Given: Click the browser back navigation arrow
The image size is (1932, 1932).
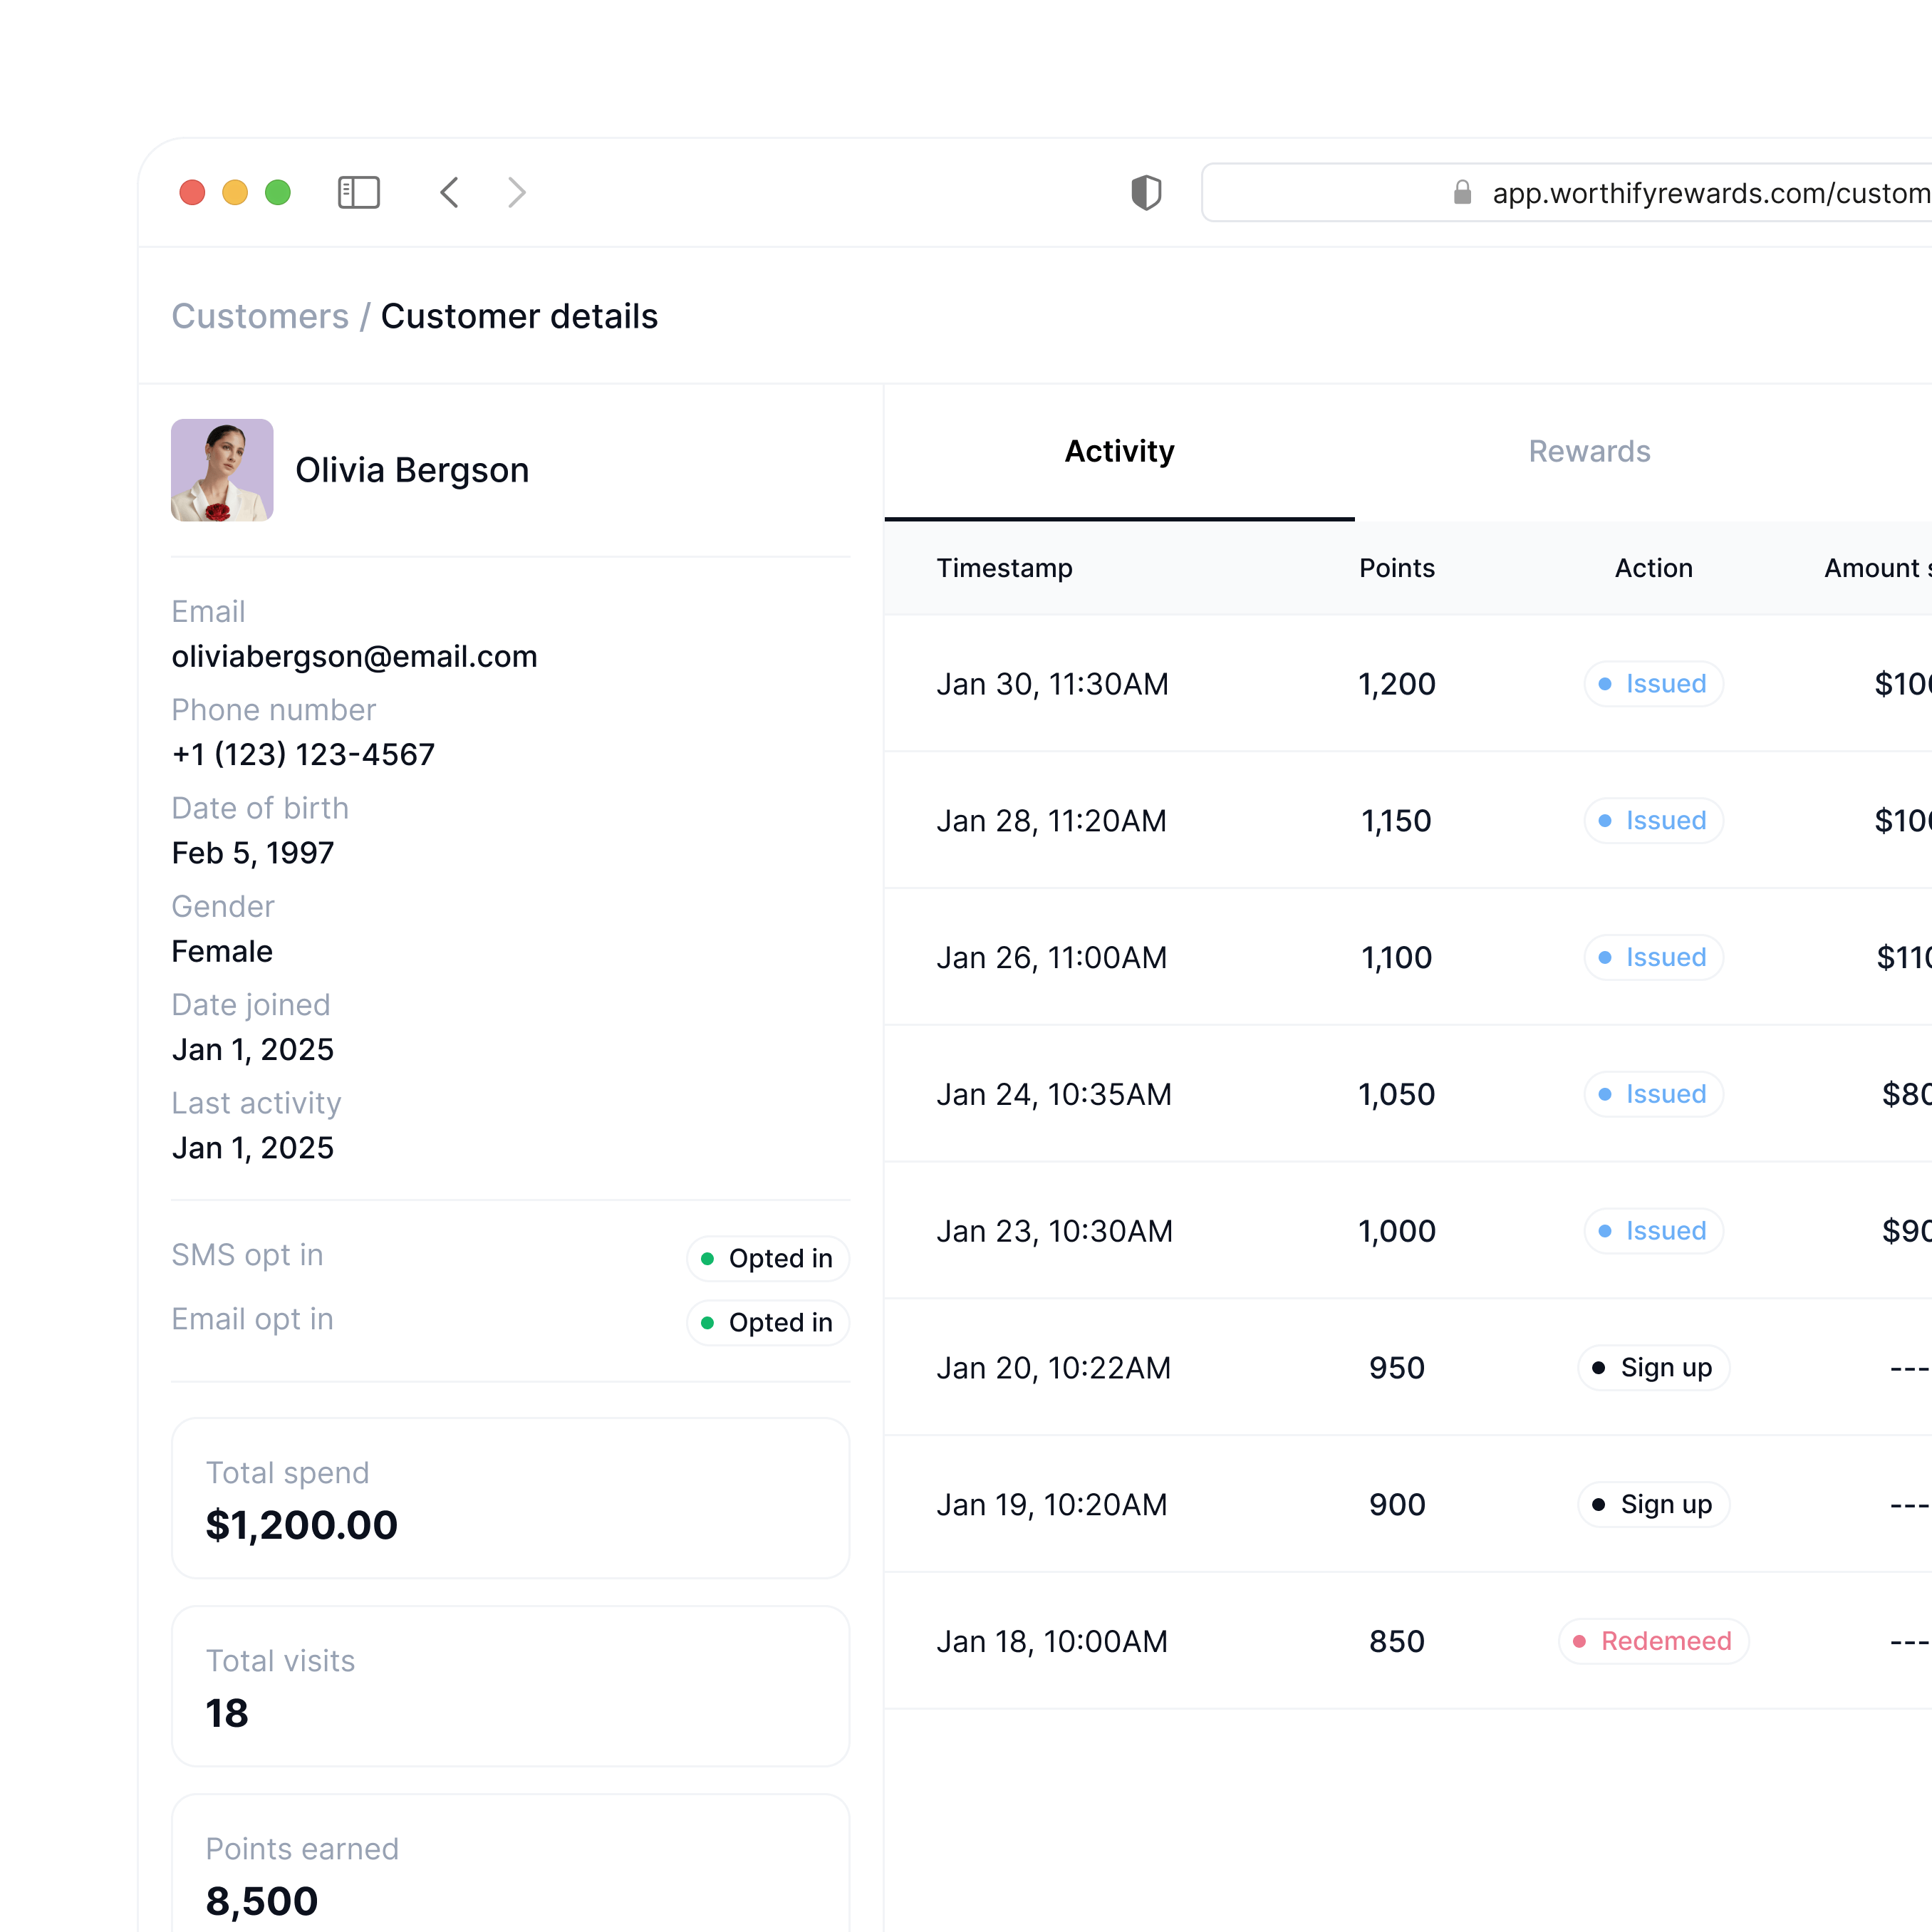Looking at the screenshot, I should point(449,192).
